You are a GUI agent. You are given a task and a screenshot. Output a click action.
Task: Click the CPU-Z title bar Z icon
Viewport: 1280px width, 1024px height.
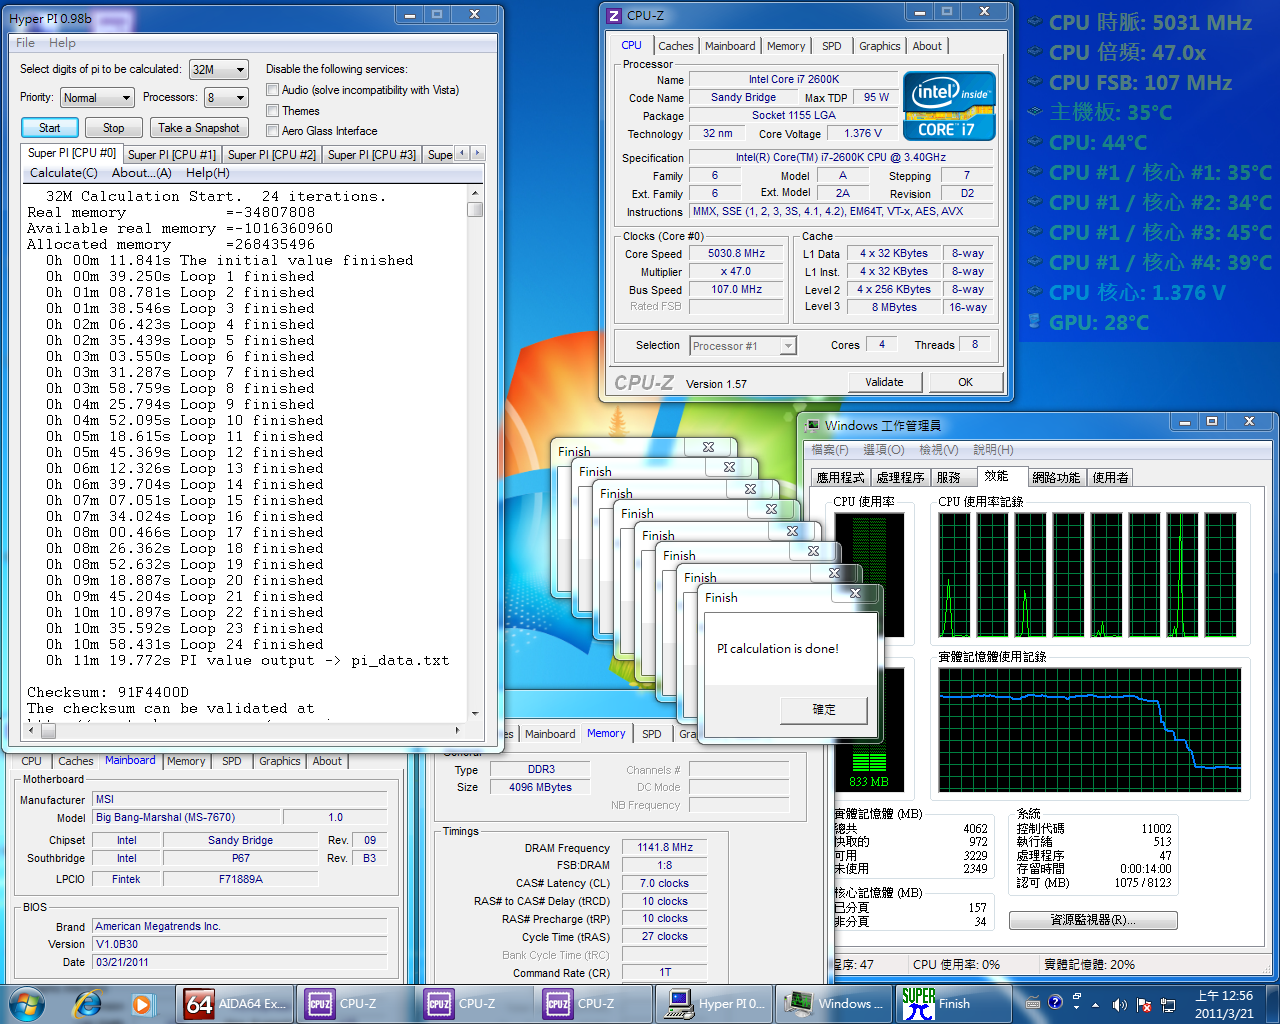click(614, 16)
